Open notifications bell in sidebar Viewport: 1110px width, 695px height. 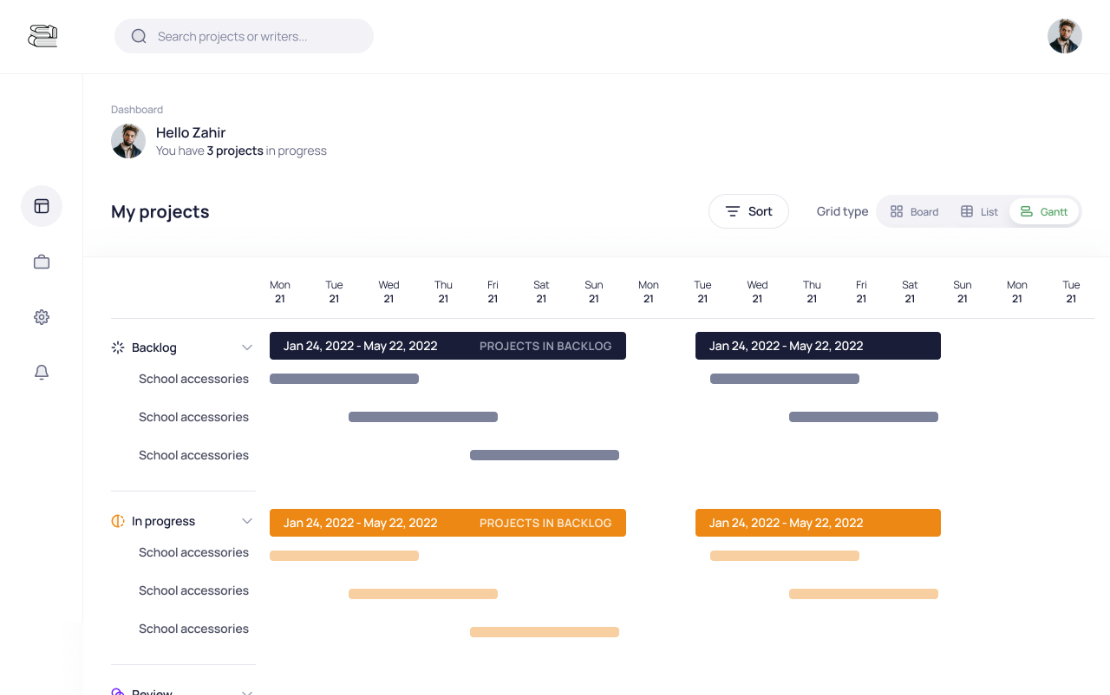tap(42, 372)
